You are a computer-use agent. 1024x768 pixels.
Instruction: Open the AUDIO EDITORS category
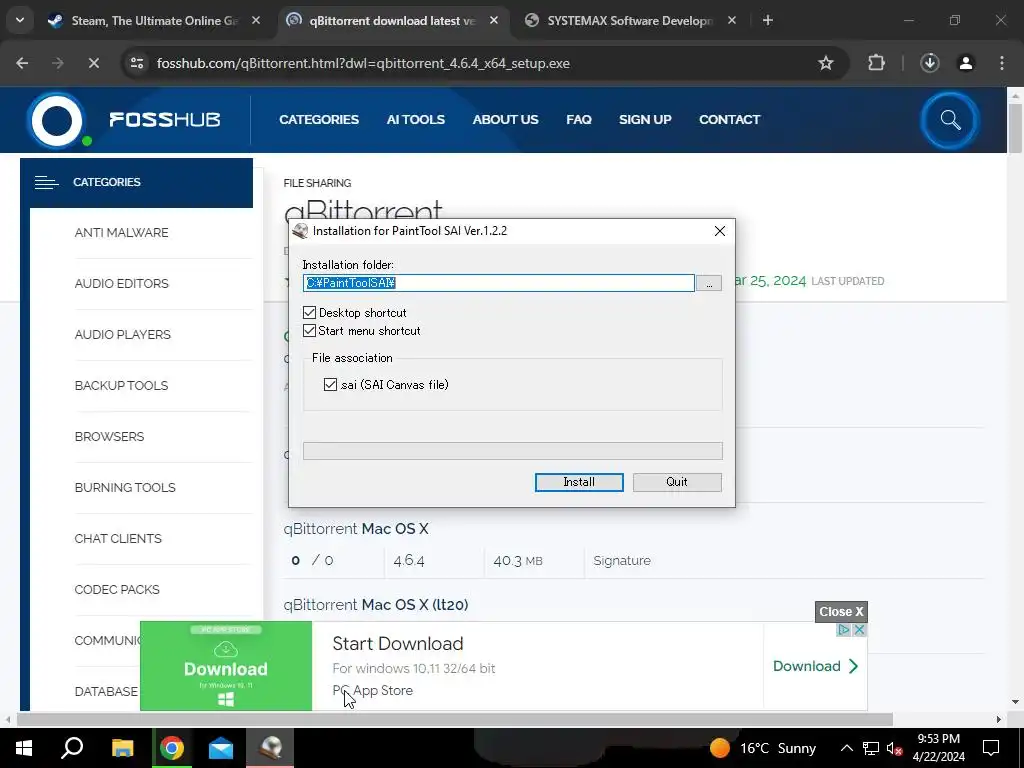click(121, 283)
